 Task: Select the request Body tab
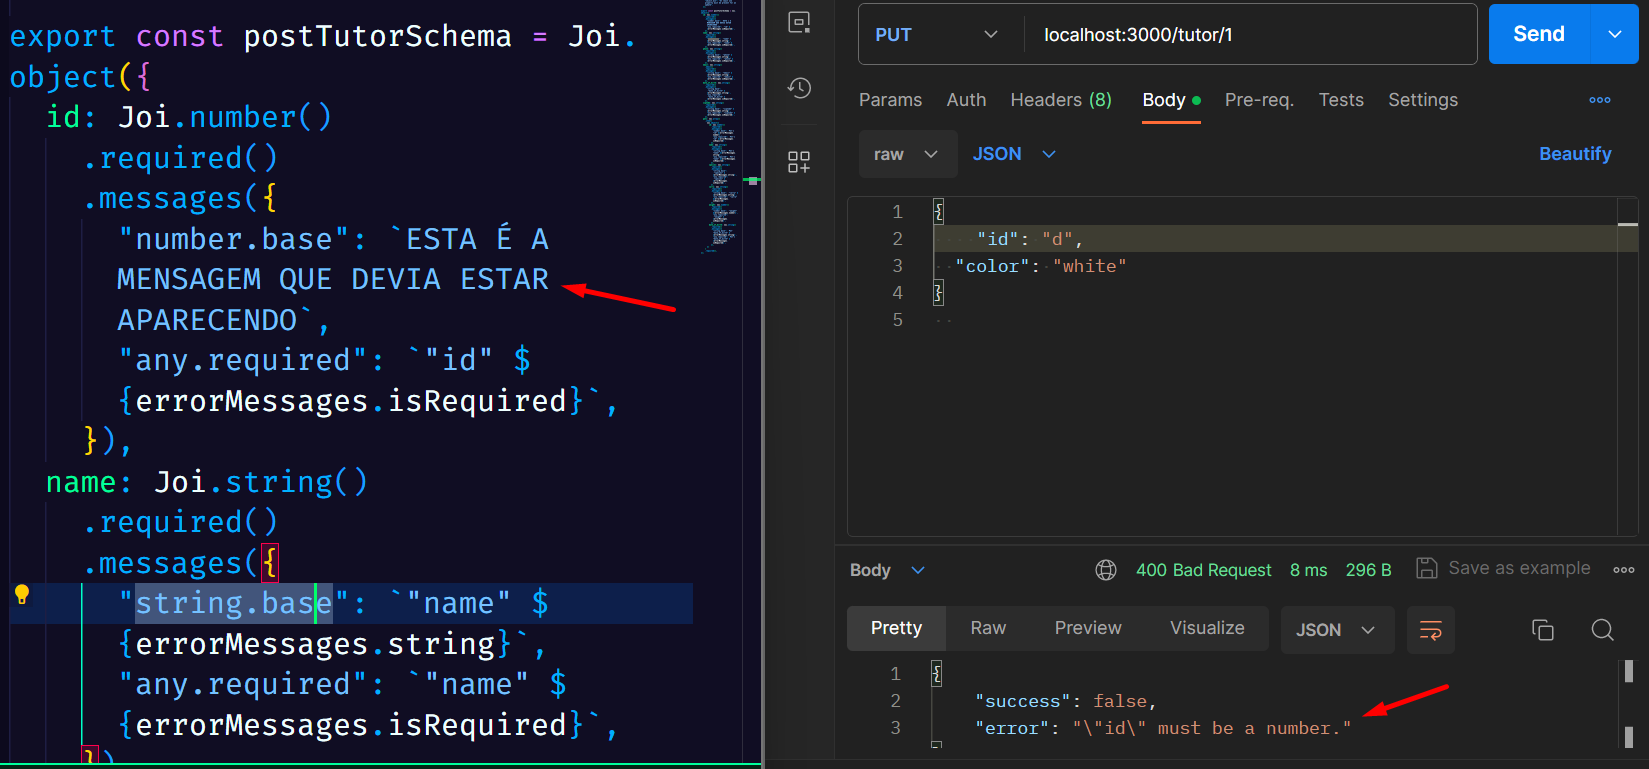pyautogui.click(x=1171, y=100)
